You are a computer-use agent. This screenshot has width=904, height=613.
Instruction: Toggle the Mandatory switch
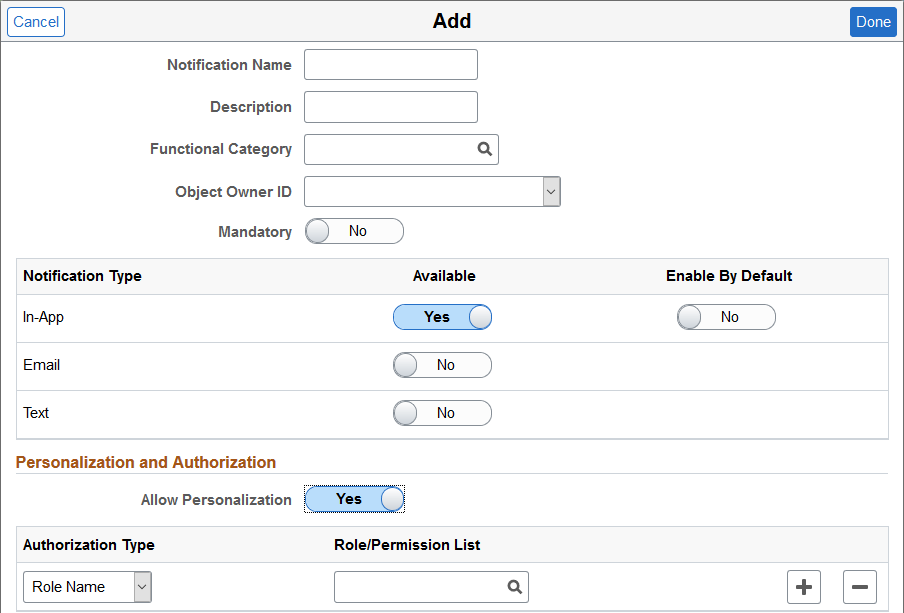[x=354, y=231]
